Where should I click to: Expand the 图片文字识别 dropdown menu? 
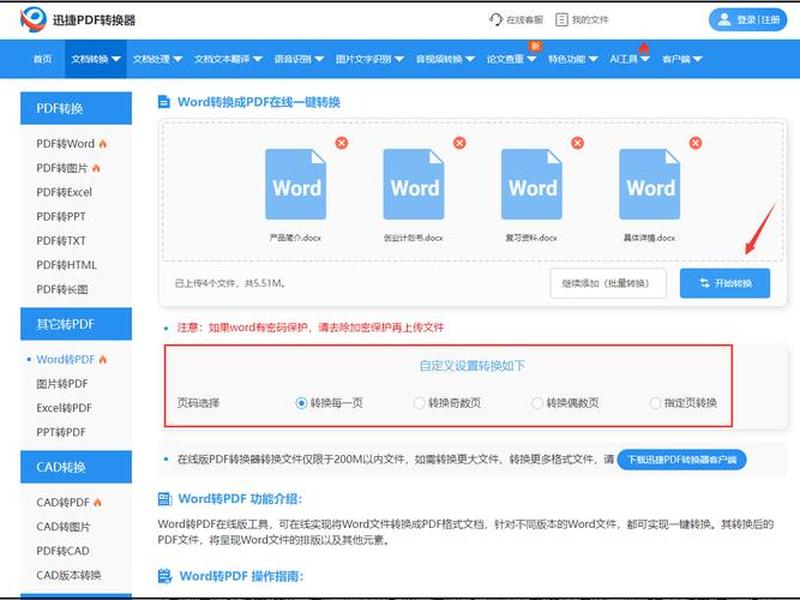(x=369, y=59)
